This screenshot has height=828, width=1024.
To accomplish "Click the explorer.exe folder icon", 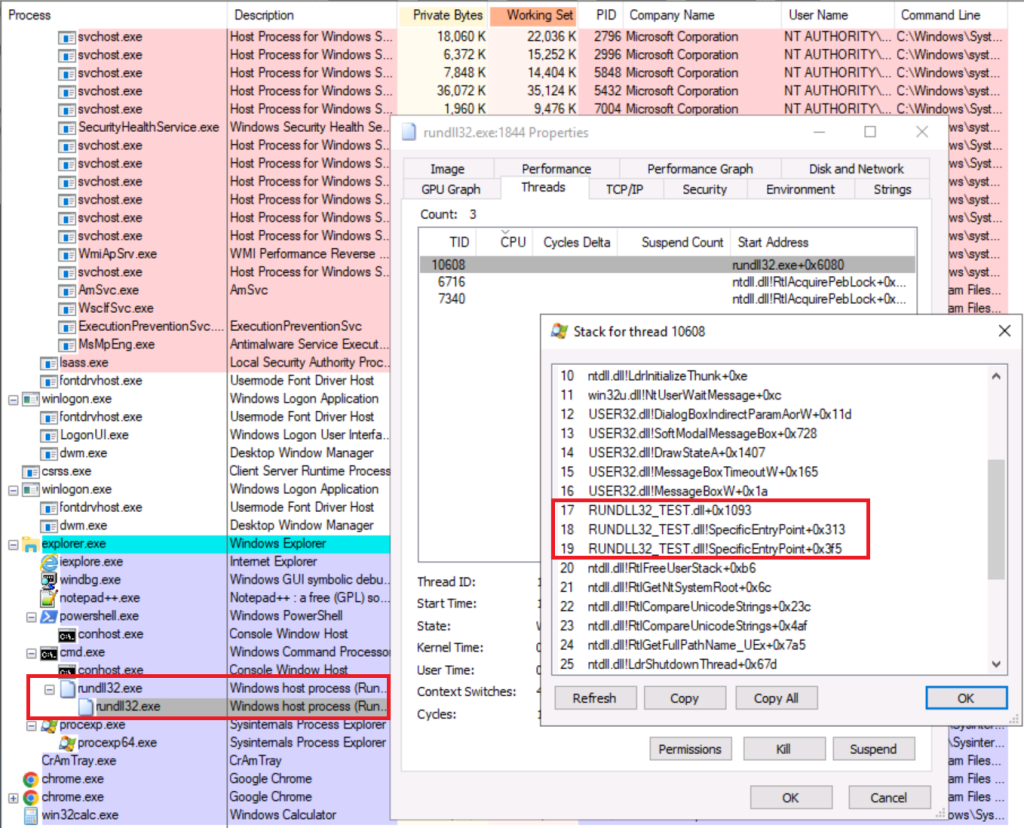I will click(30, 544).
